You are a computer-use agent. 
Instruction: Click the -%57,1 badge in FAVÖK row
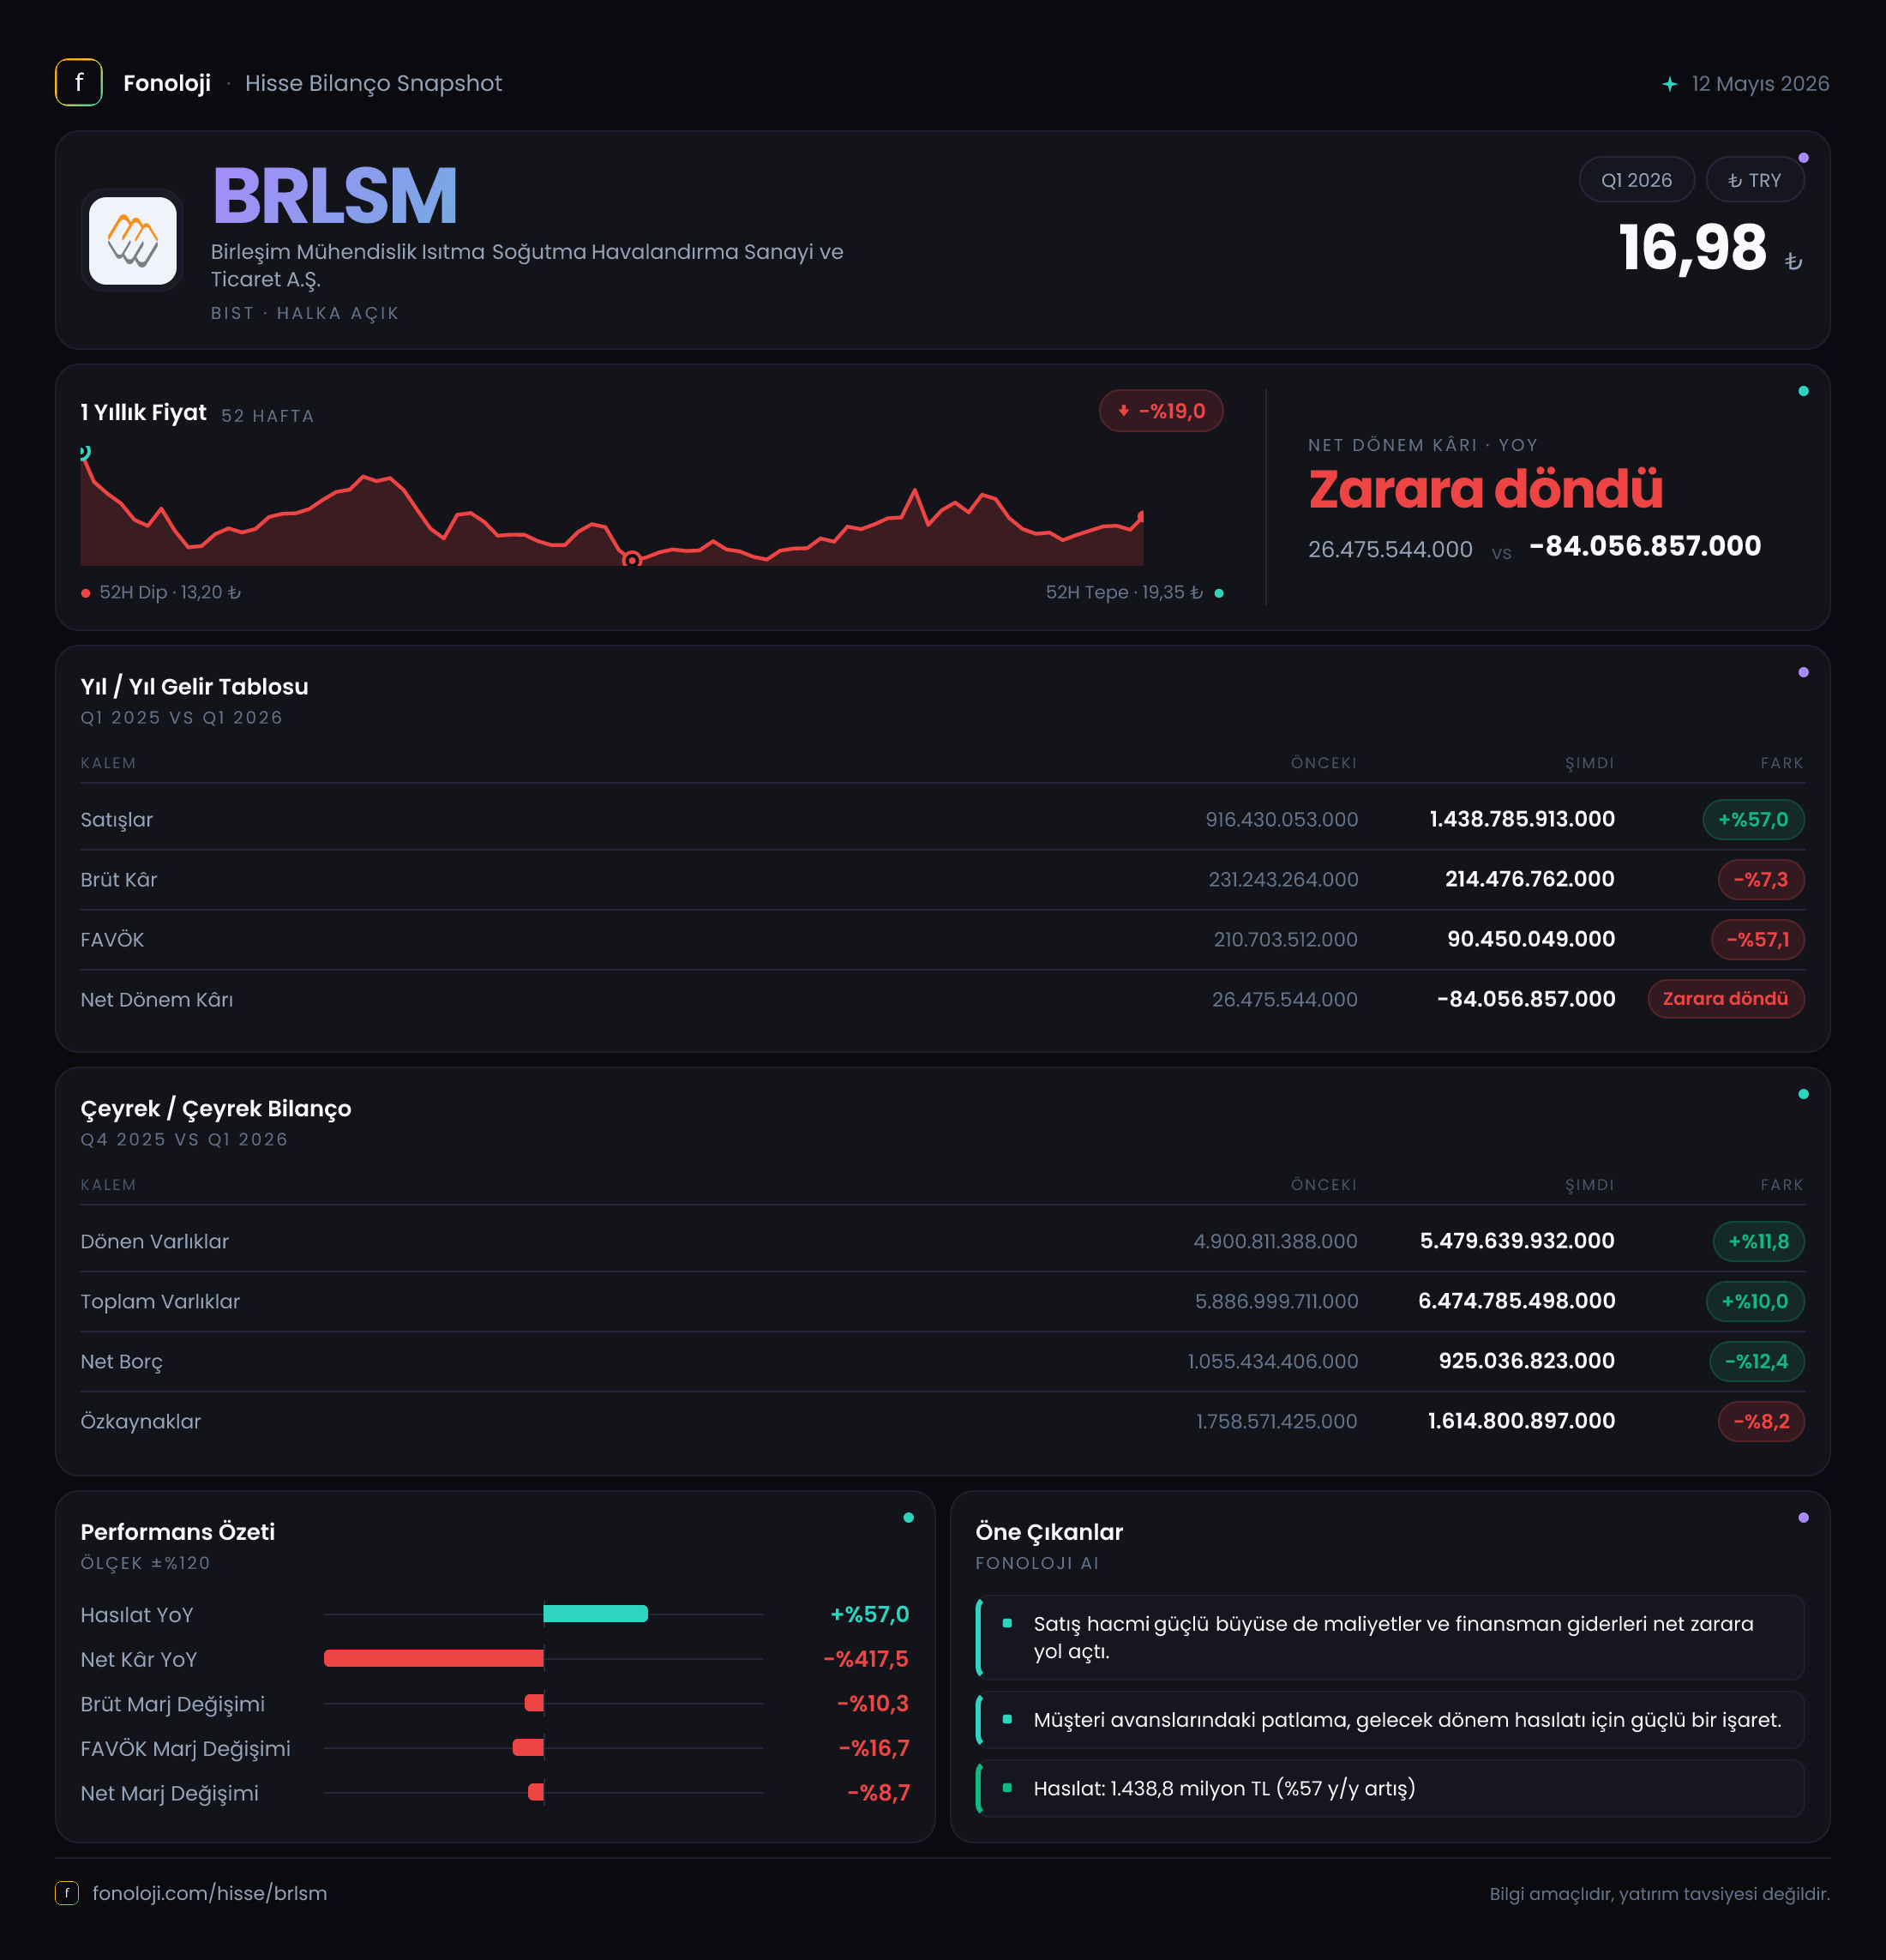click(1757, 940)
